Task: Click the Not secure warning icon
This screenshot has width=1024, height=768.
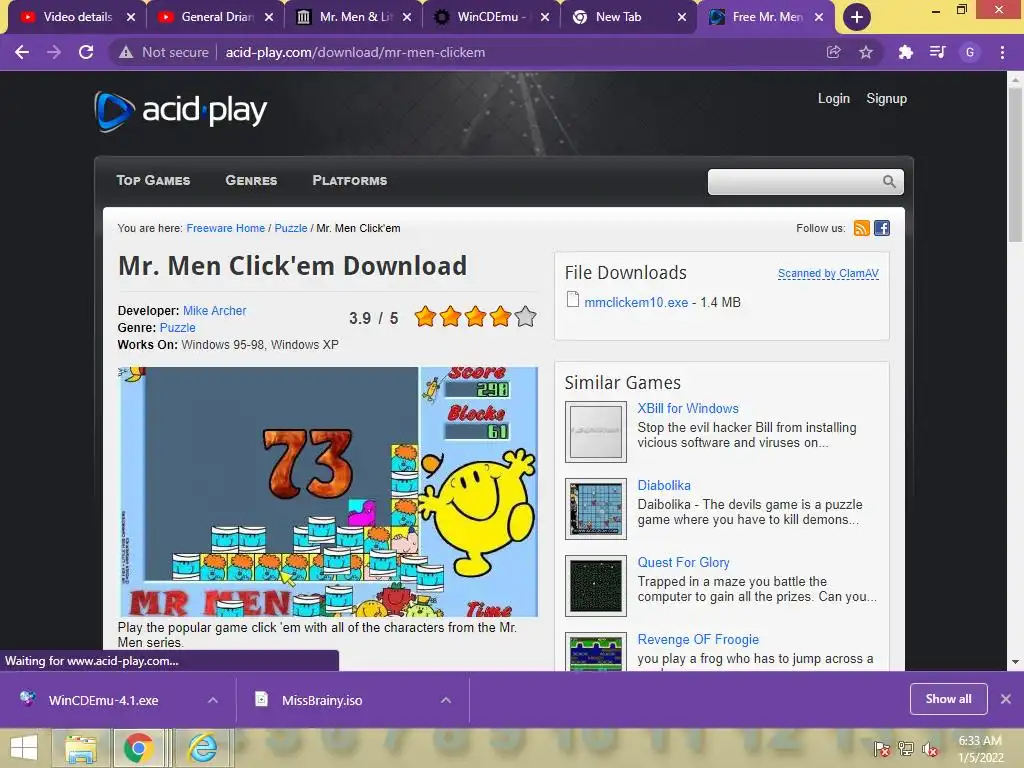Action: point(126,52)
